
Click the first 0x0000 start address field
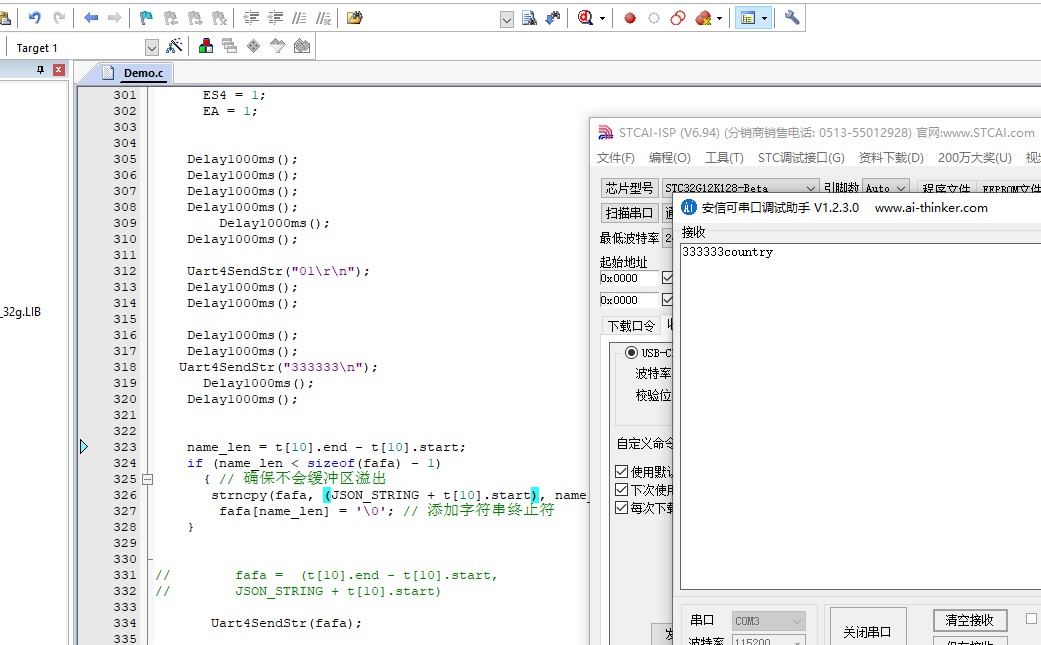629,278
